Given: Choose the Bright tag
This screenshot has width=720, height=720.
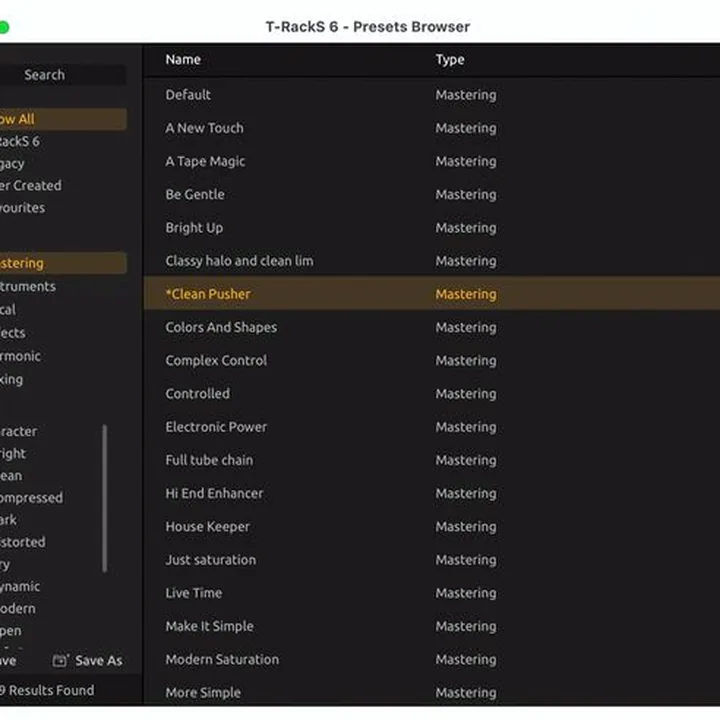Looking at the screenshot, I should pyautogui.click(x=13, y=454).
